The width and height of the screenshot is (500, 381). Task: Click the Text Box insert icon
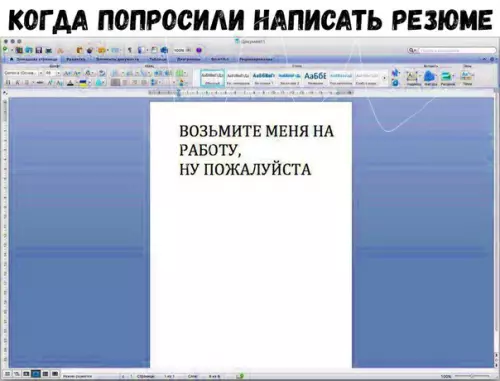tap(412, 77)
